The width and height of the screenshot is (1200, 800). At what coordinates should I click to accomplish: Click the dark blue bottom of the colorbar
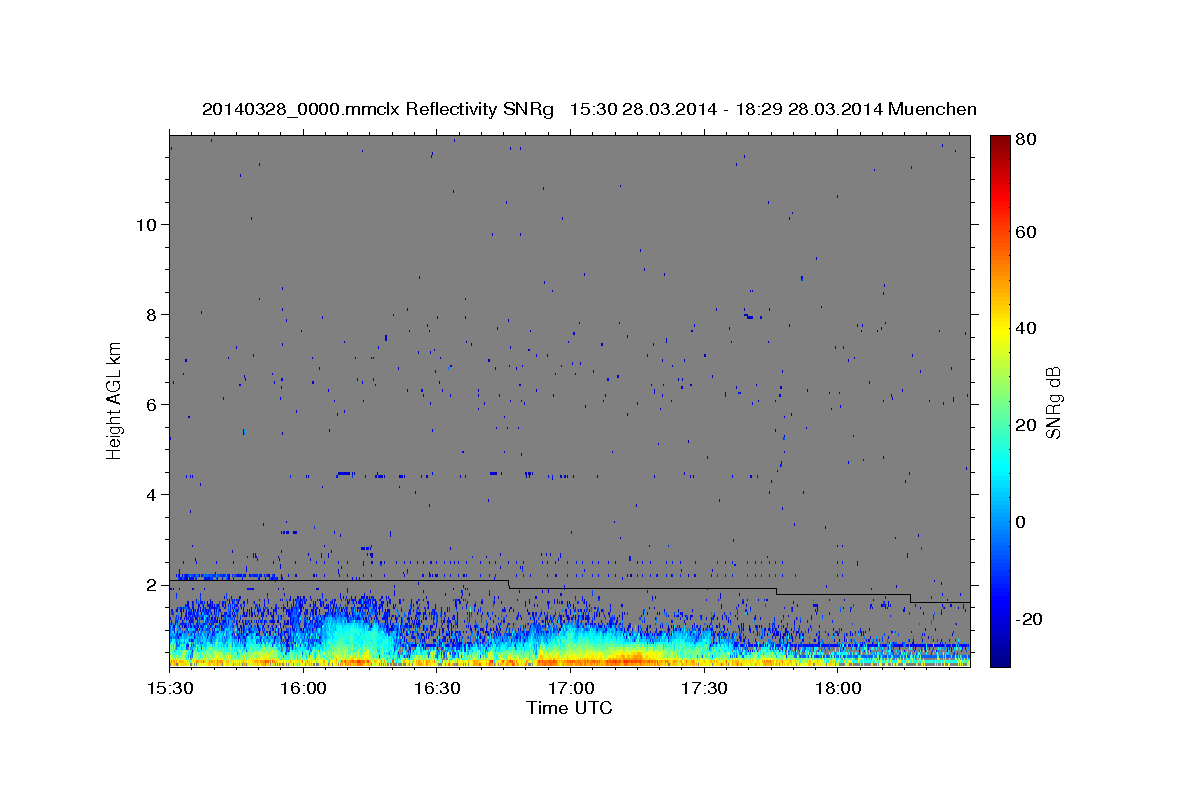(999, 658)
